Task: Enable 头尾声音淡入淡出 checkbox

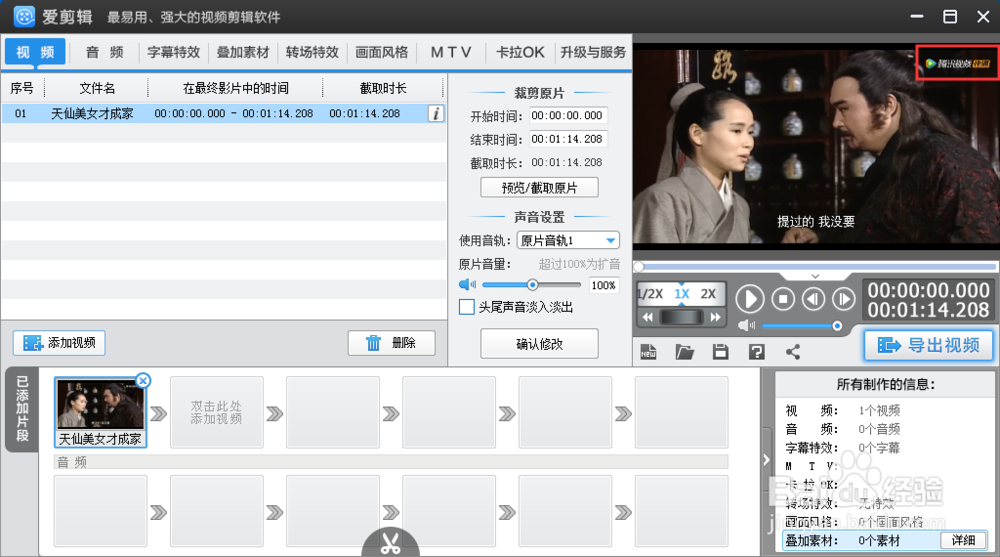Action: tap(467, 307)
